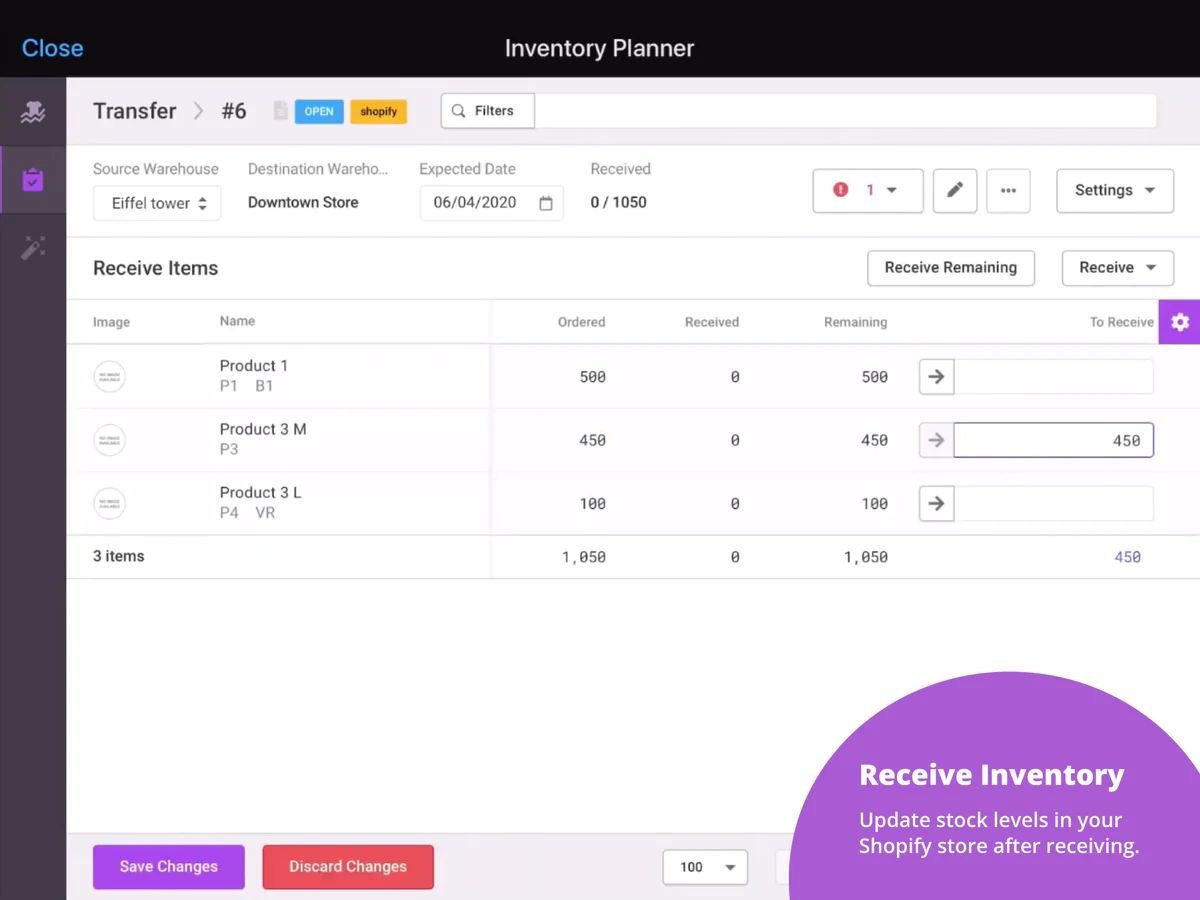The image size is (1200, 900).
Task: Change the page size 100 dropdown
Action: point(705,867)
